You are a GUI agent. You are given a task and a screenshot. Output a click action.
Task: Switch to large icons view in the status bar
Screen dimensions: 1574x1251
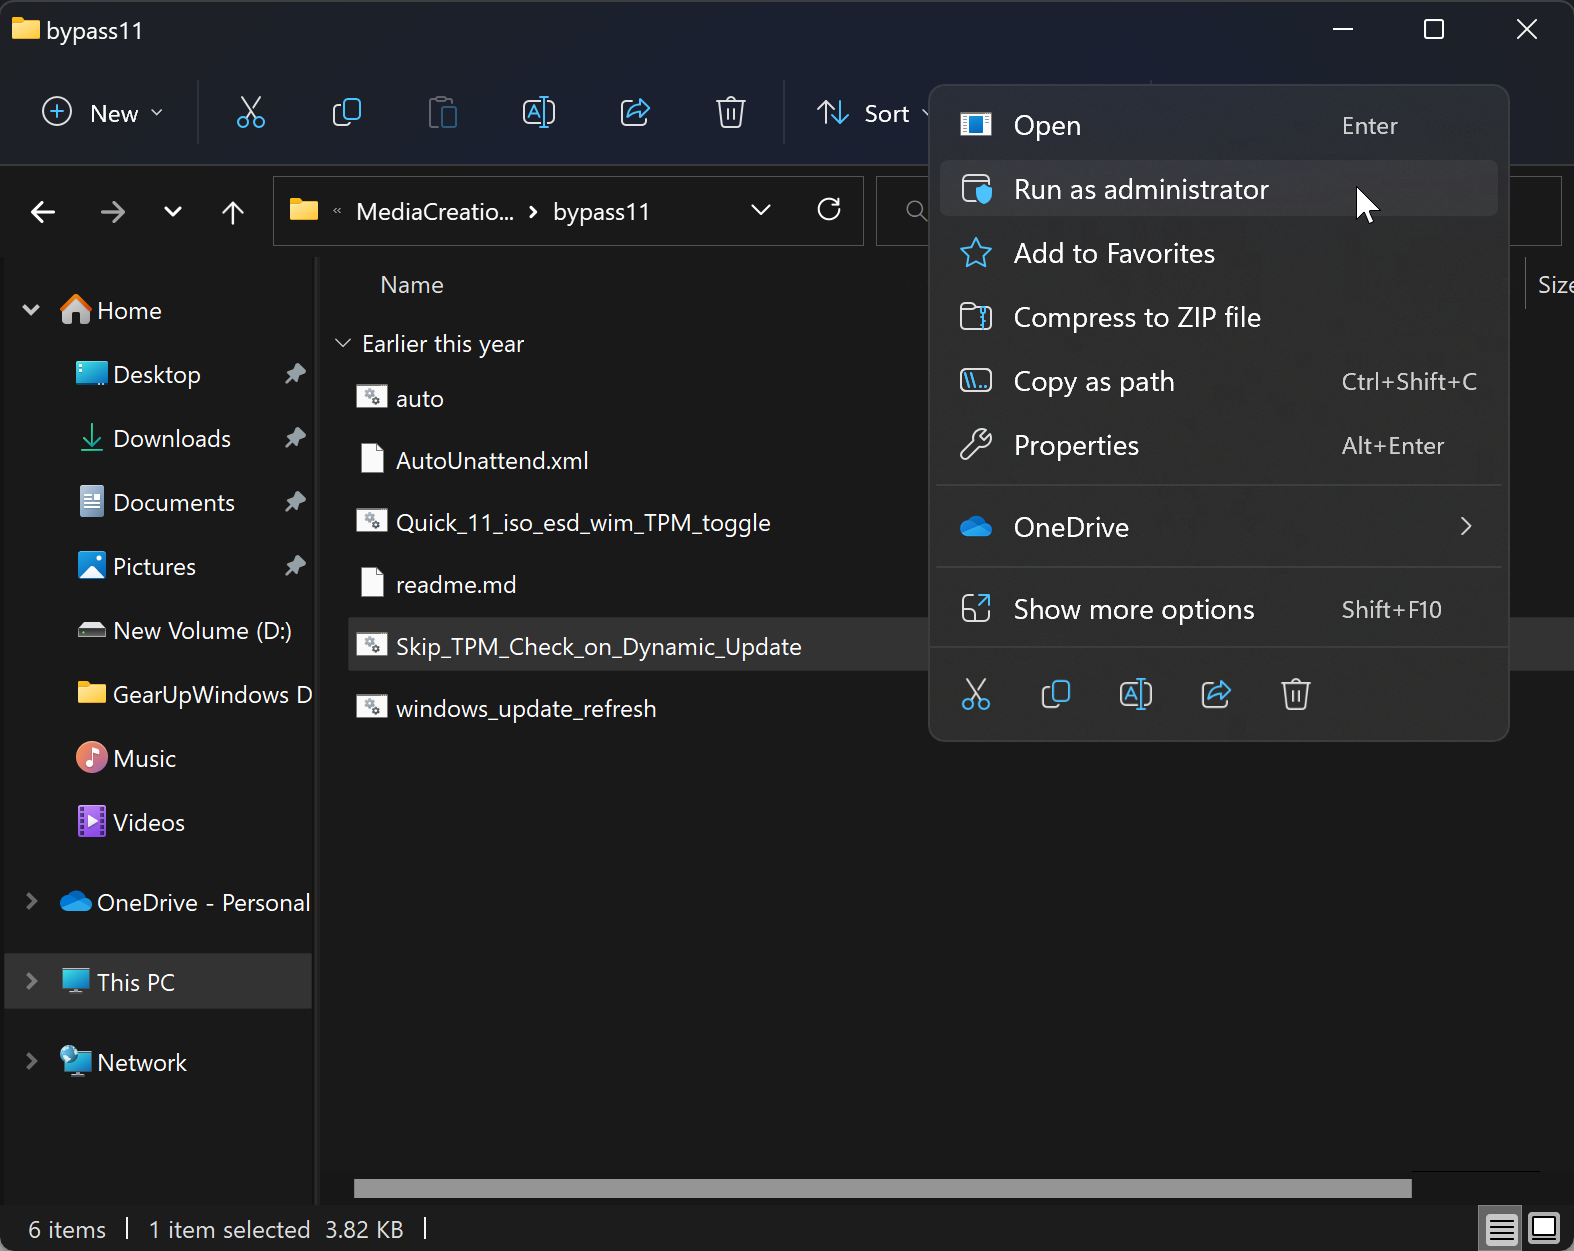point(1544,1228)
